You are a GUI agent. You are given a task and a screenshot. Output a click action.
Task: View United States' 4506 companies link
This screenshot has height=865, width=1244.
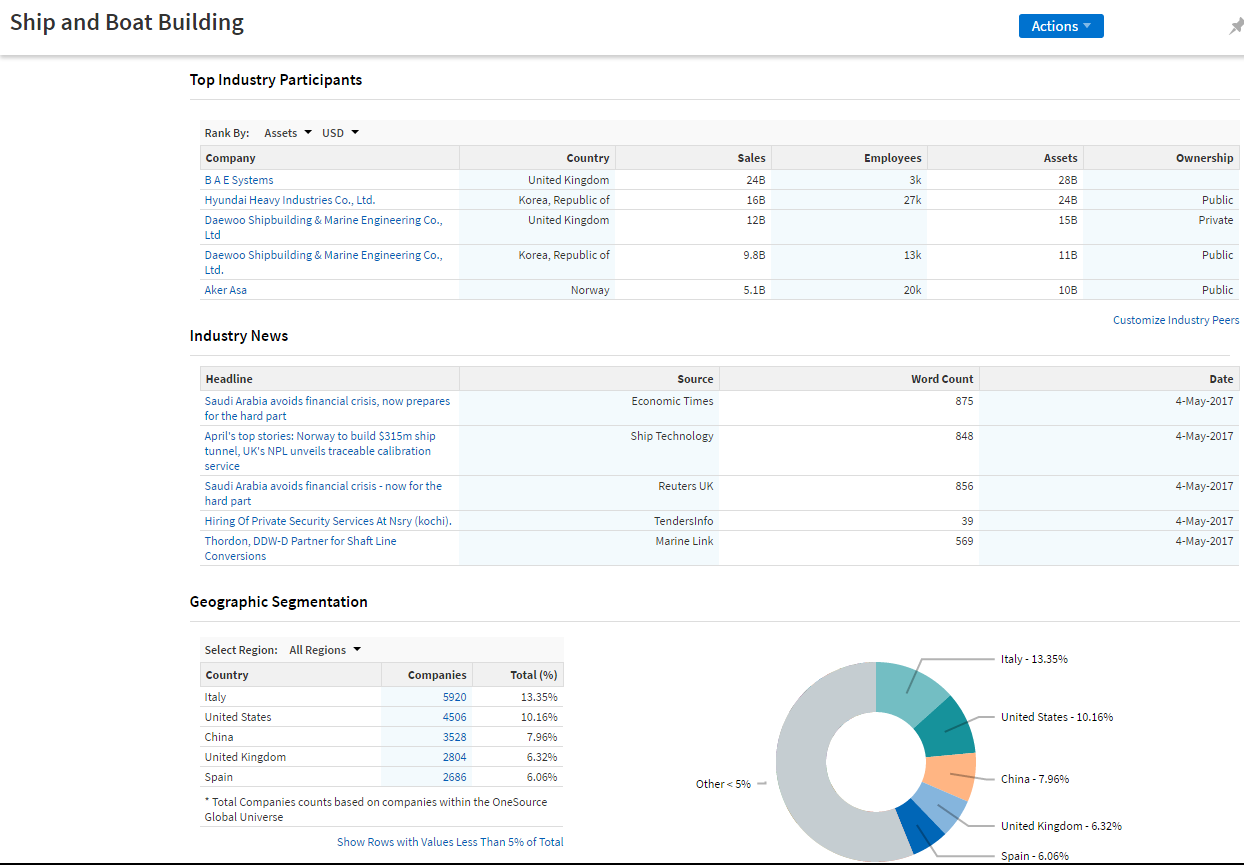[x=455, y=717]
